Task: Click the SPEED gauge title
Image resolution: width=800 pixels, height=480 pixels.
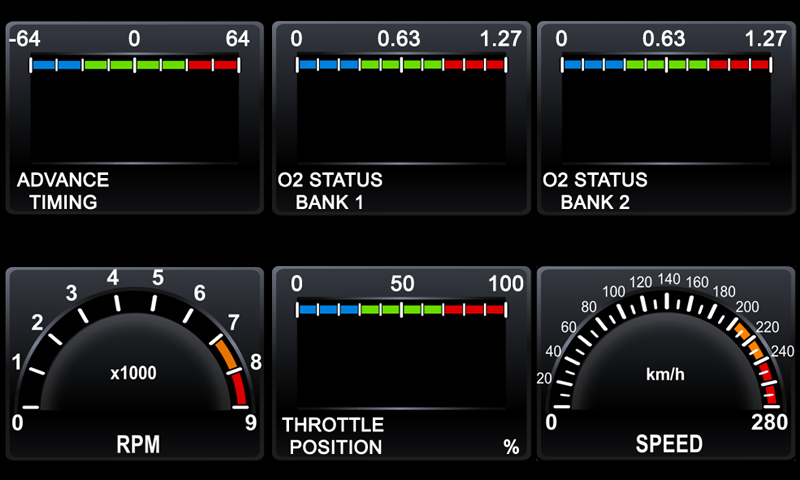Action: coord(669,444)
